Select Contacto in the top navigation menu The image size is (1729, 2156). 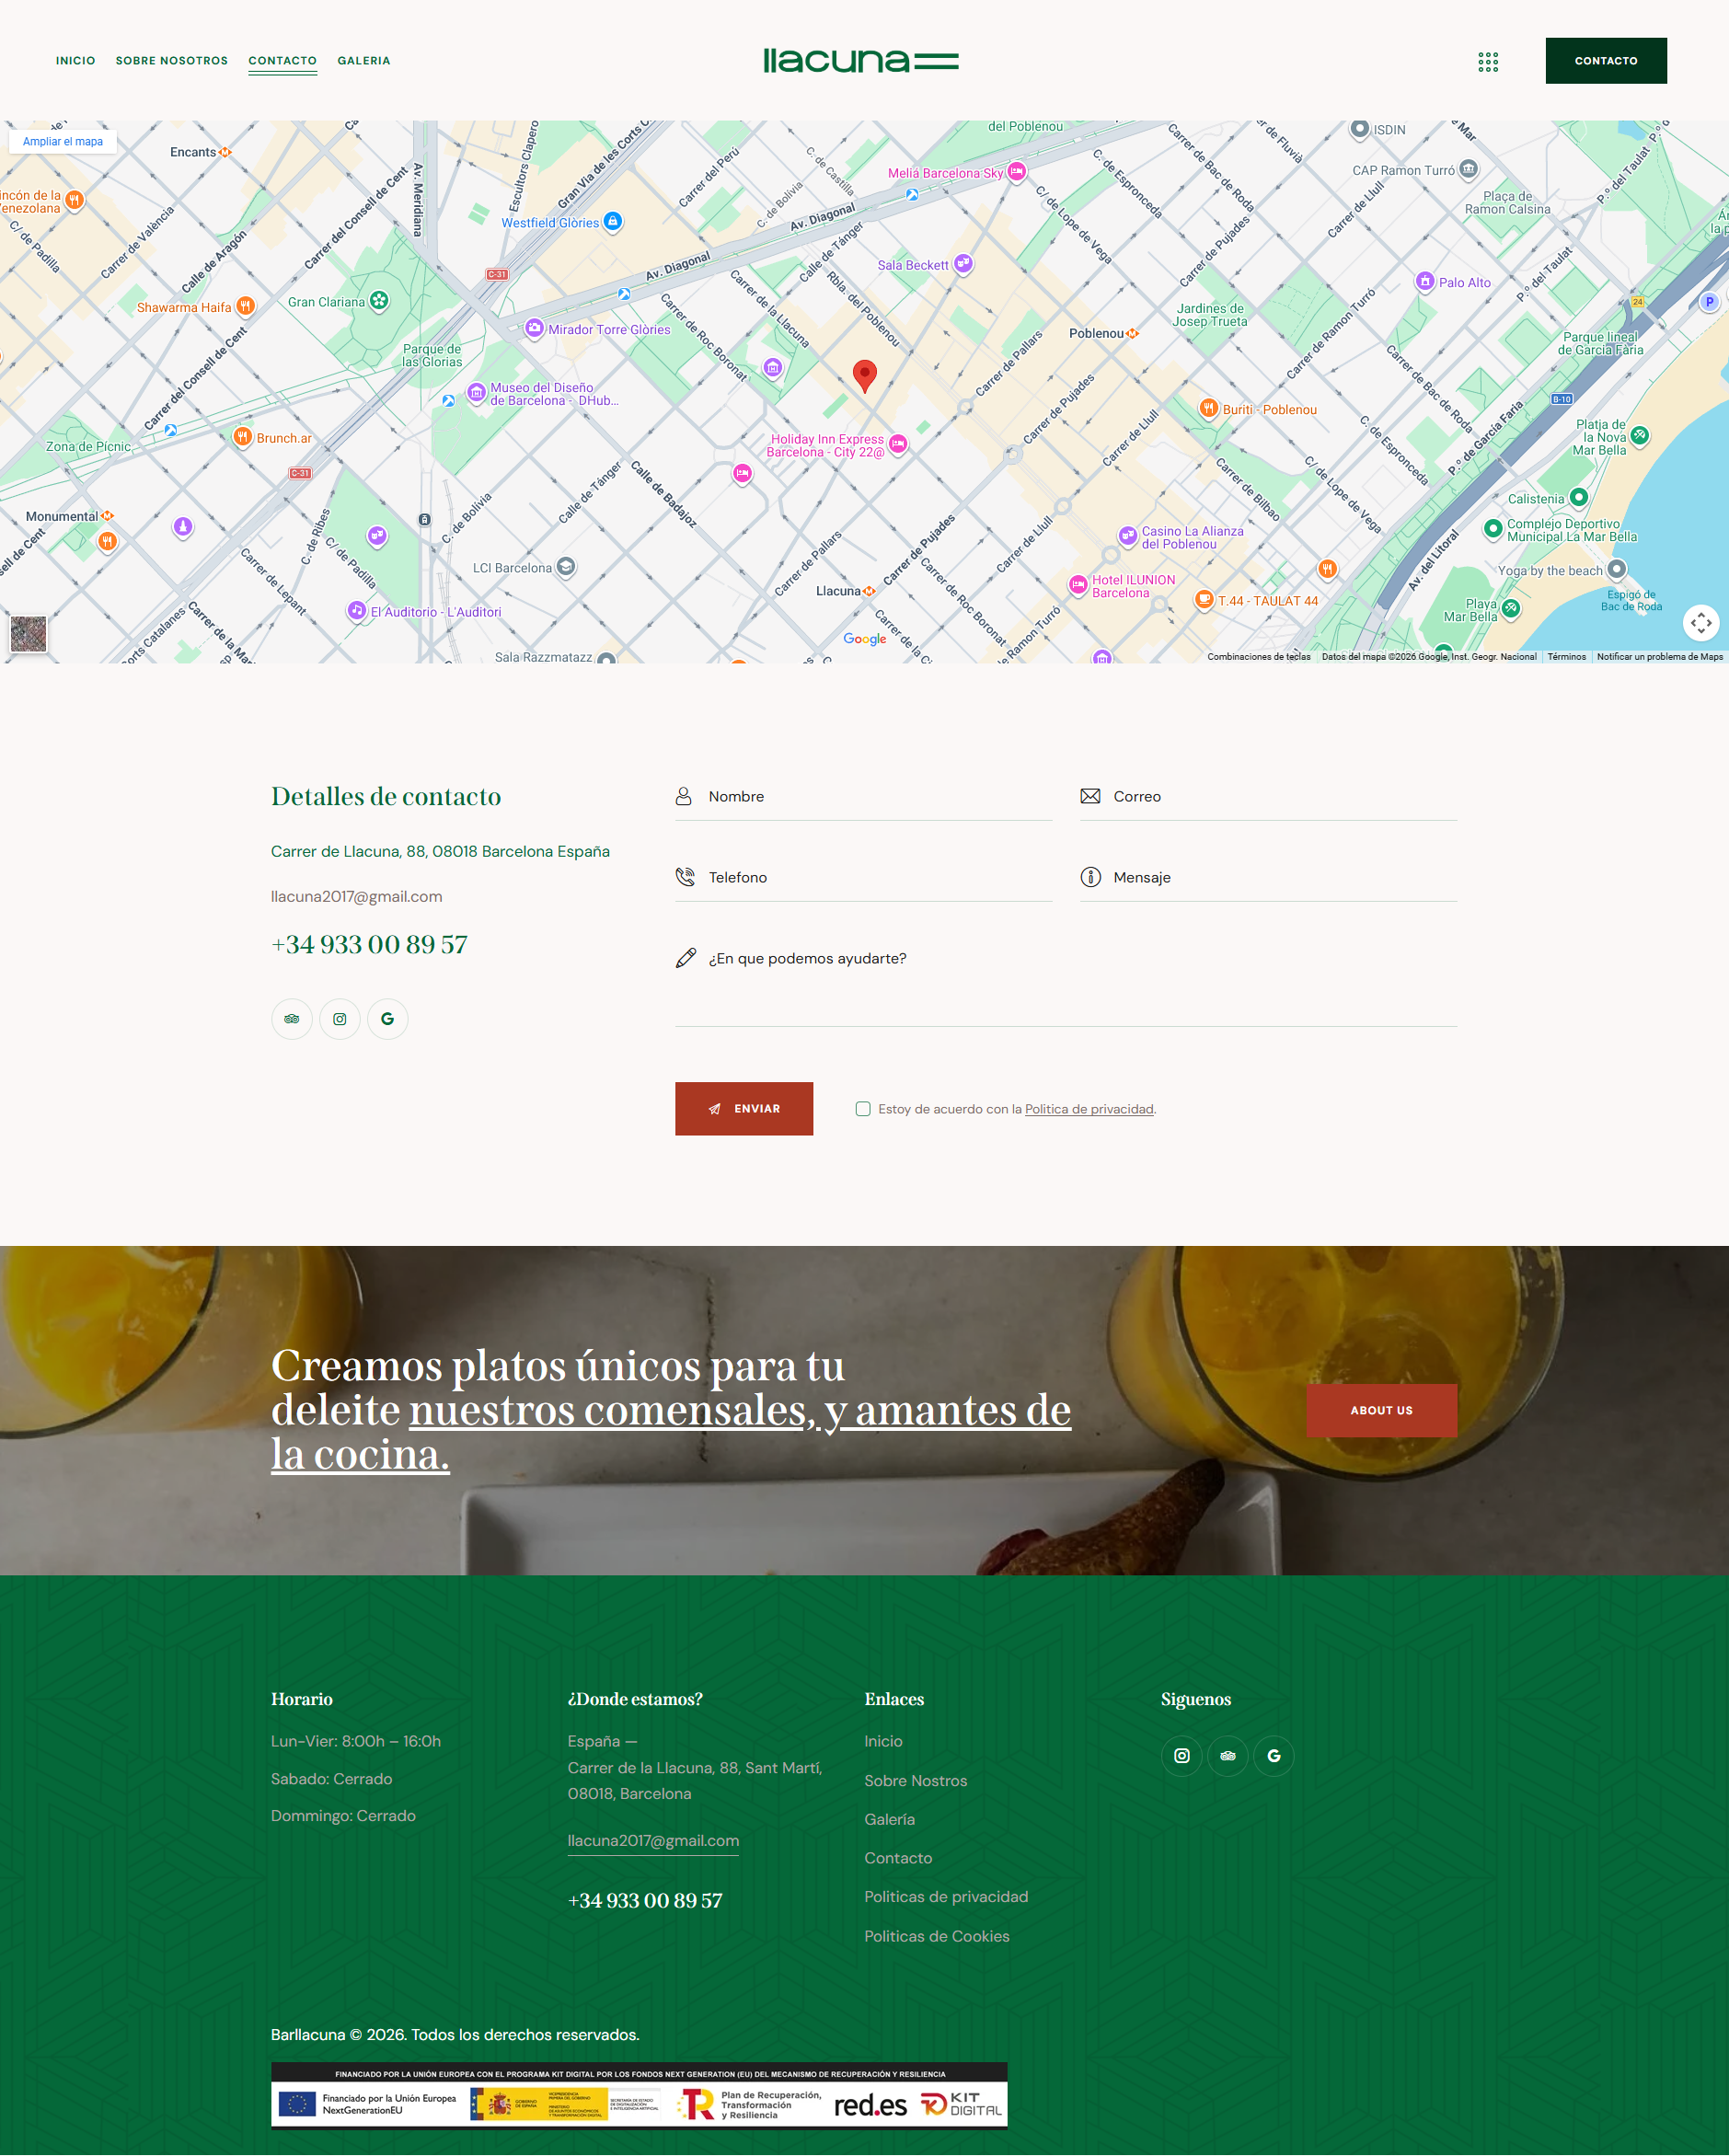pos(283,61)
